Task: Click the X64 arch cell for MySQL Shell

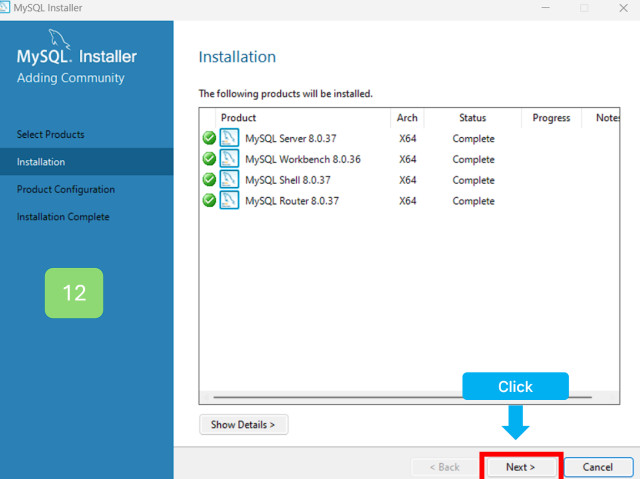Action: pos(407,180)
